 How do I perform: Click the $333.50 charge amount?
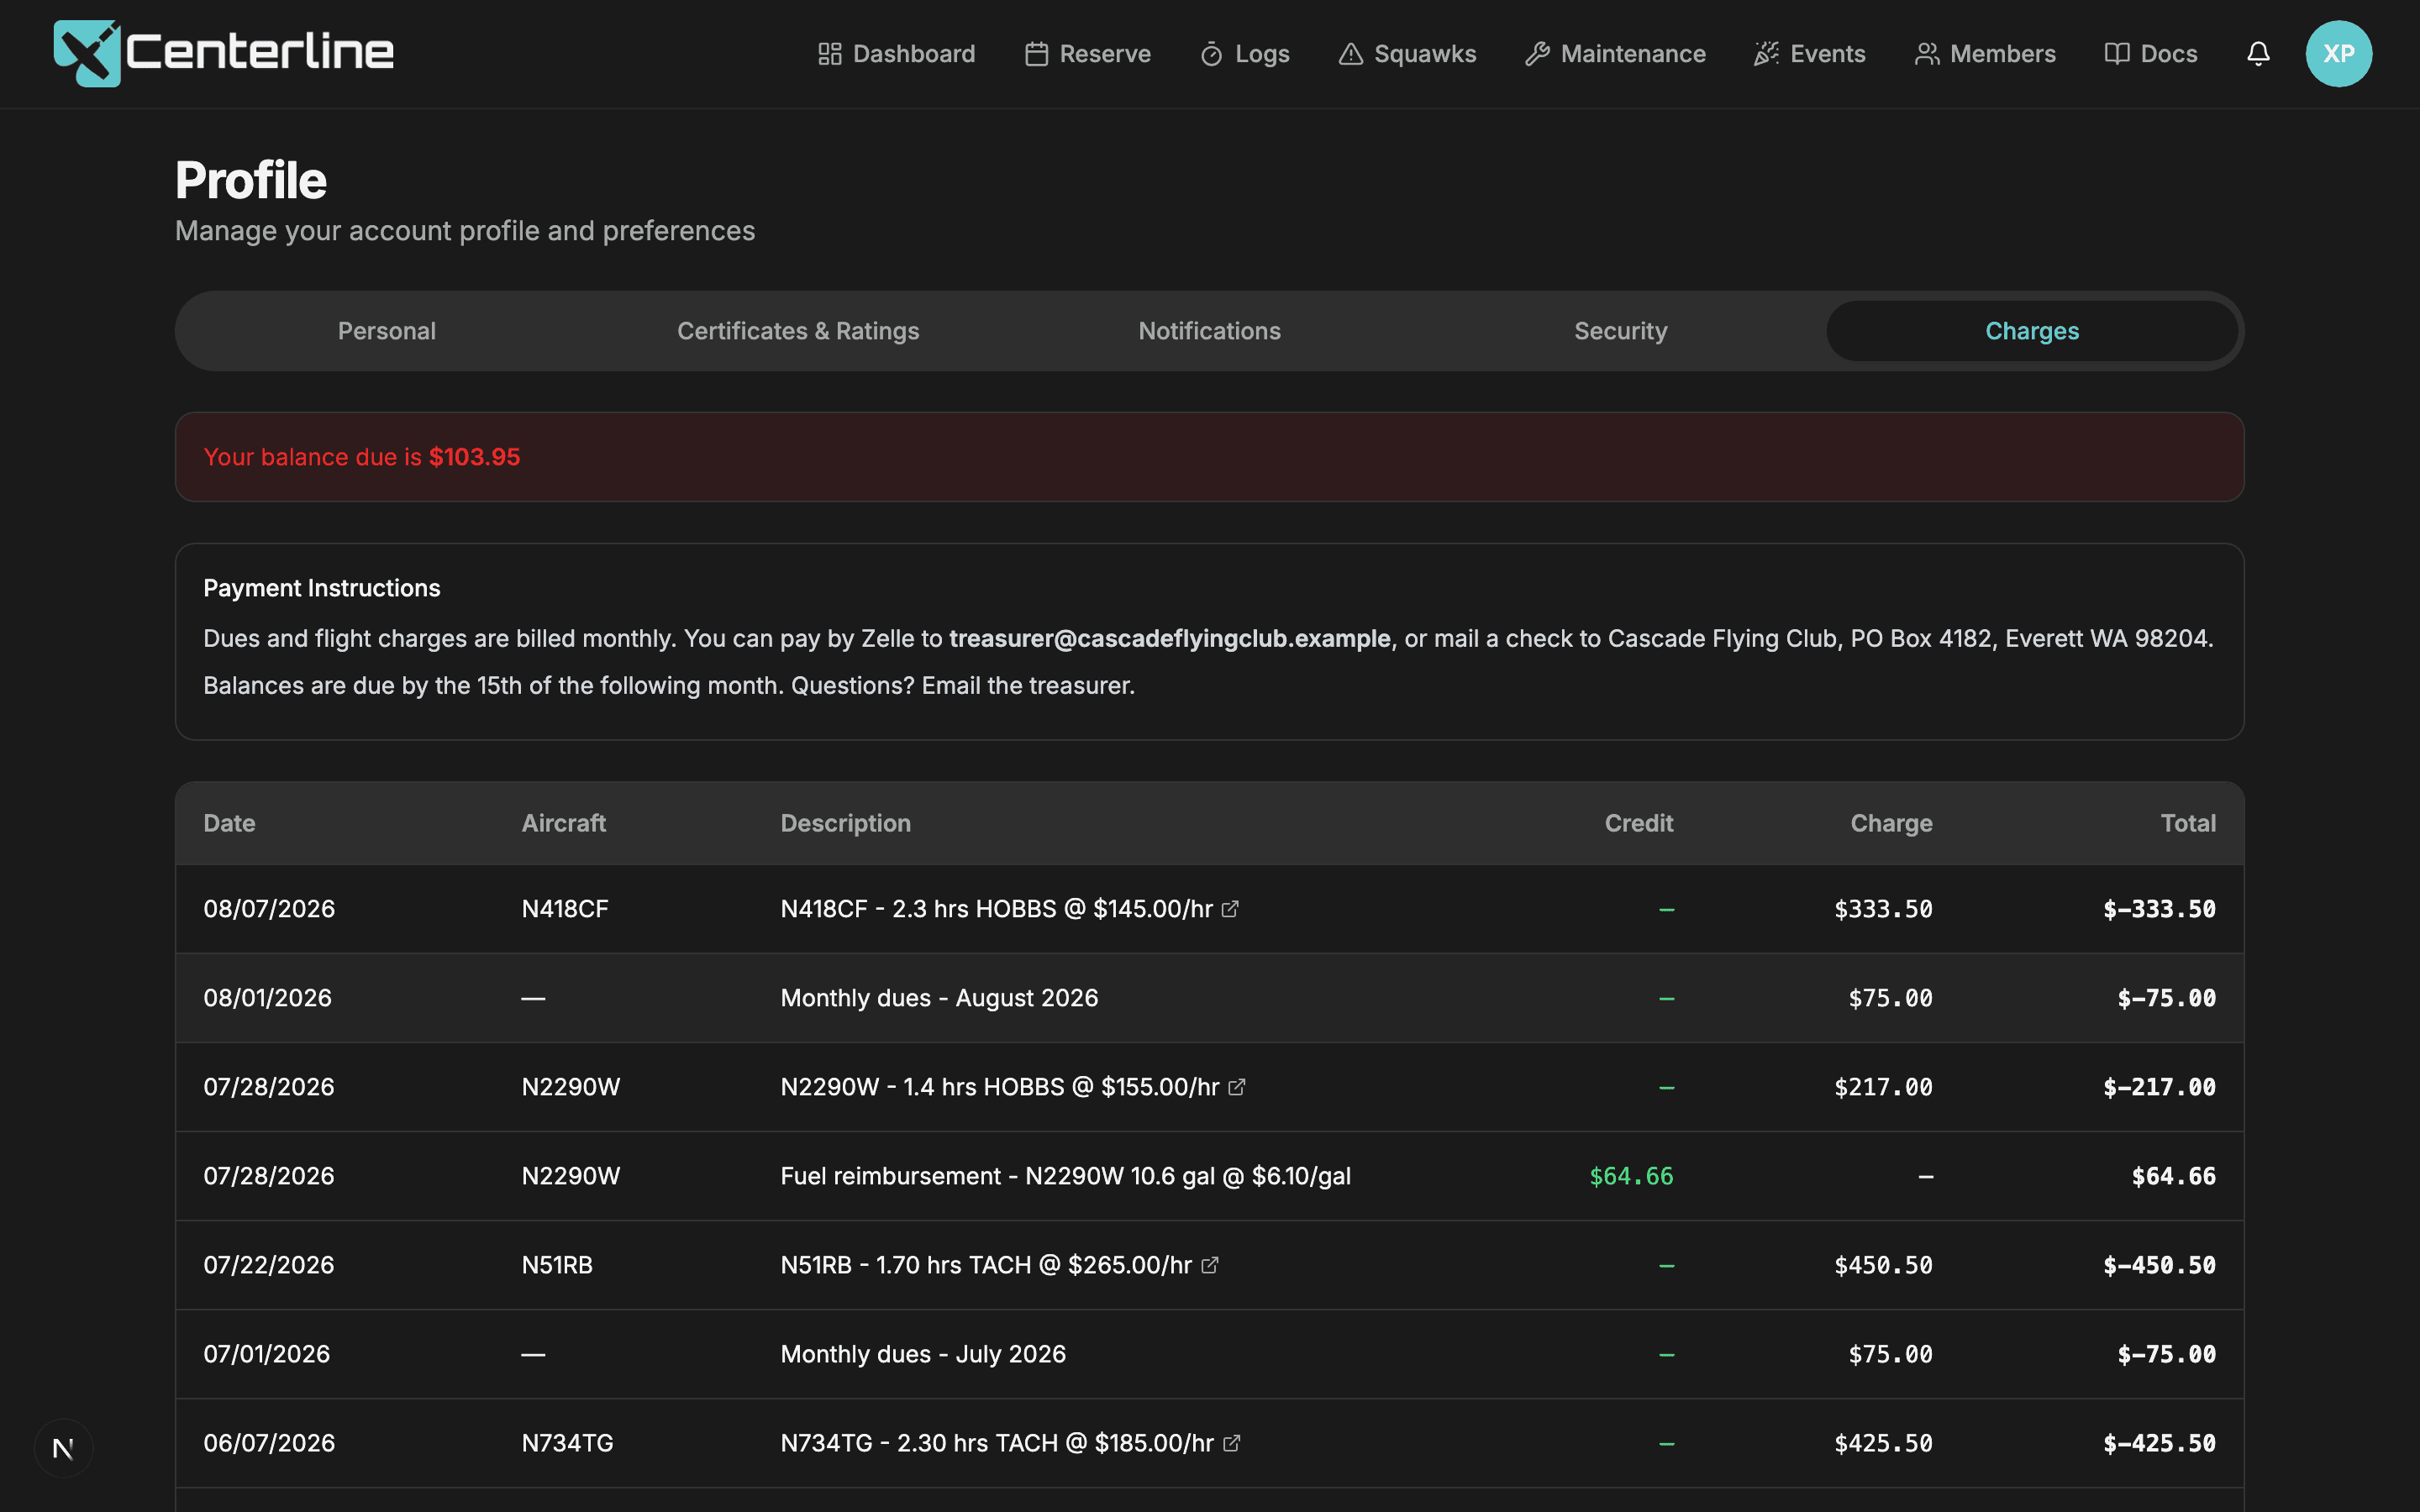click(1884, 909)
